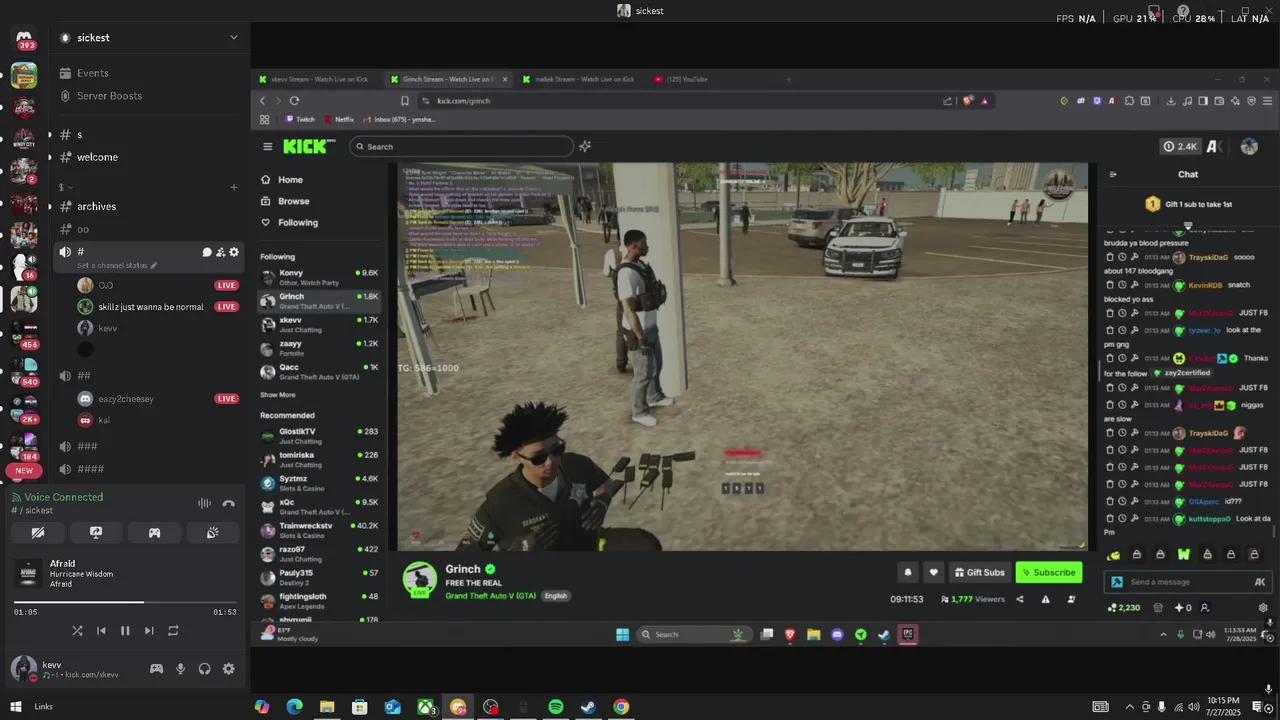The height and width of the screenshot is (720, 1280).
Task: Skip to previous Spotify track
Action: (101, 631)
